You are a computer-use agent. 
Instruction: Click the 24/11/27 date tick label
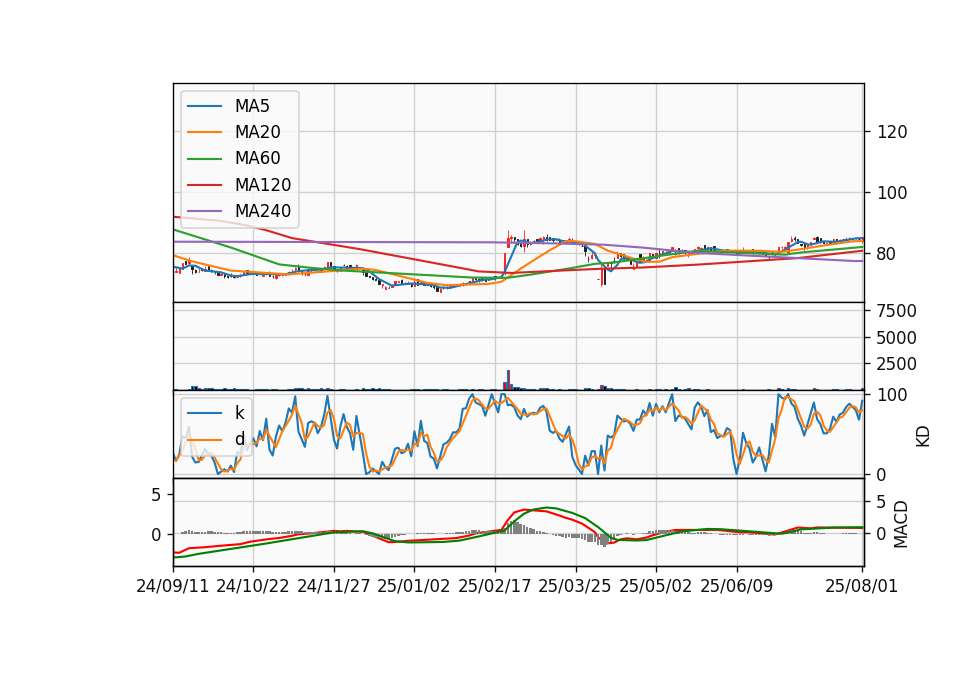click(x=334, y=586)
